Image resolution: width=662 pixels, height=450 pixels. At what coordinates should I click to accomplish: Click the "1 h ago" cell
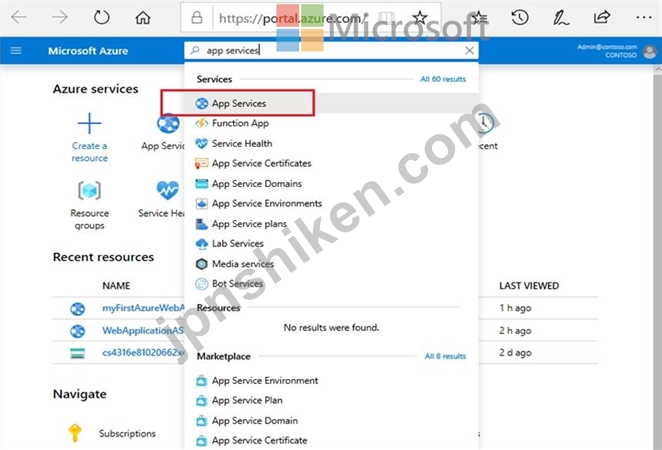click(515, 308)
